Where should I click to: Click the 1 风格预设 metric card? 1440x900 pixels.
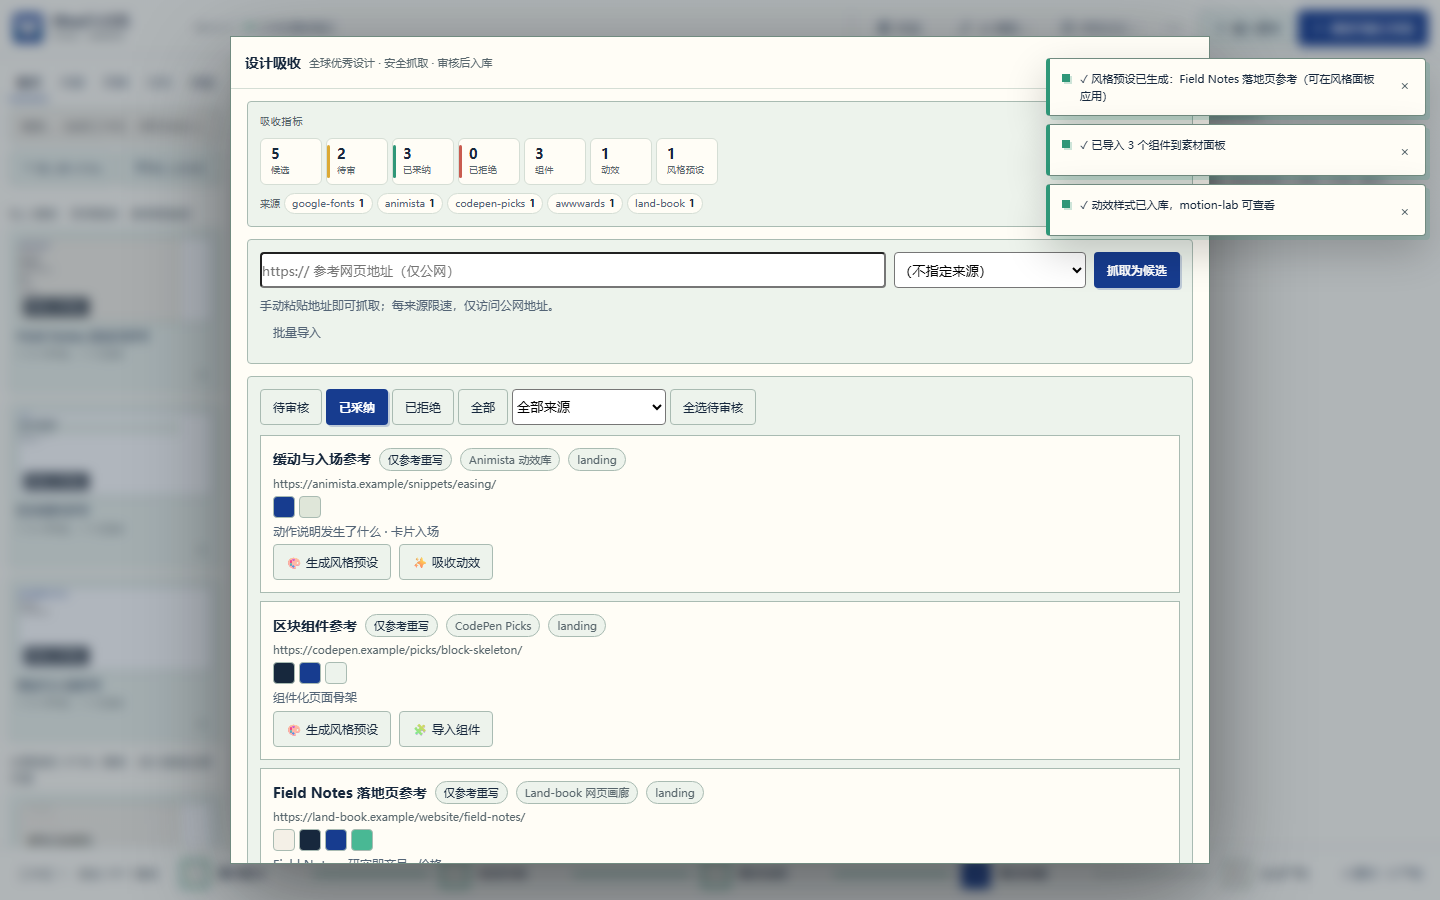687,161
